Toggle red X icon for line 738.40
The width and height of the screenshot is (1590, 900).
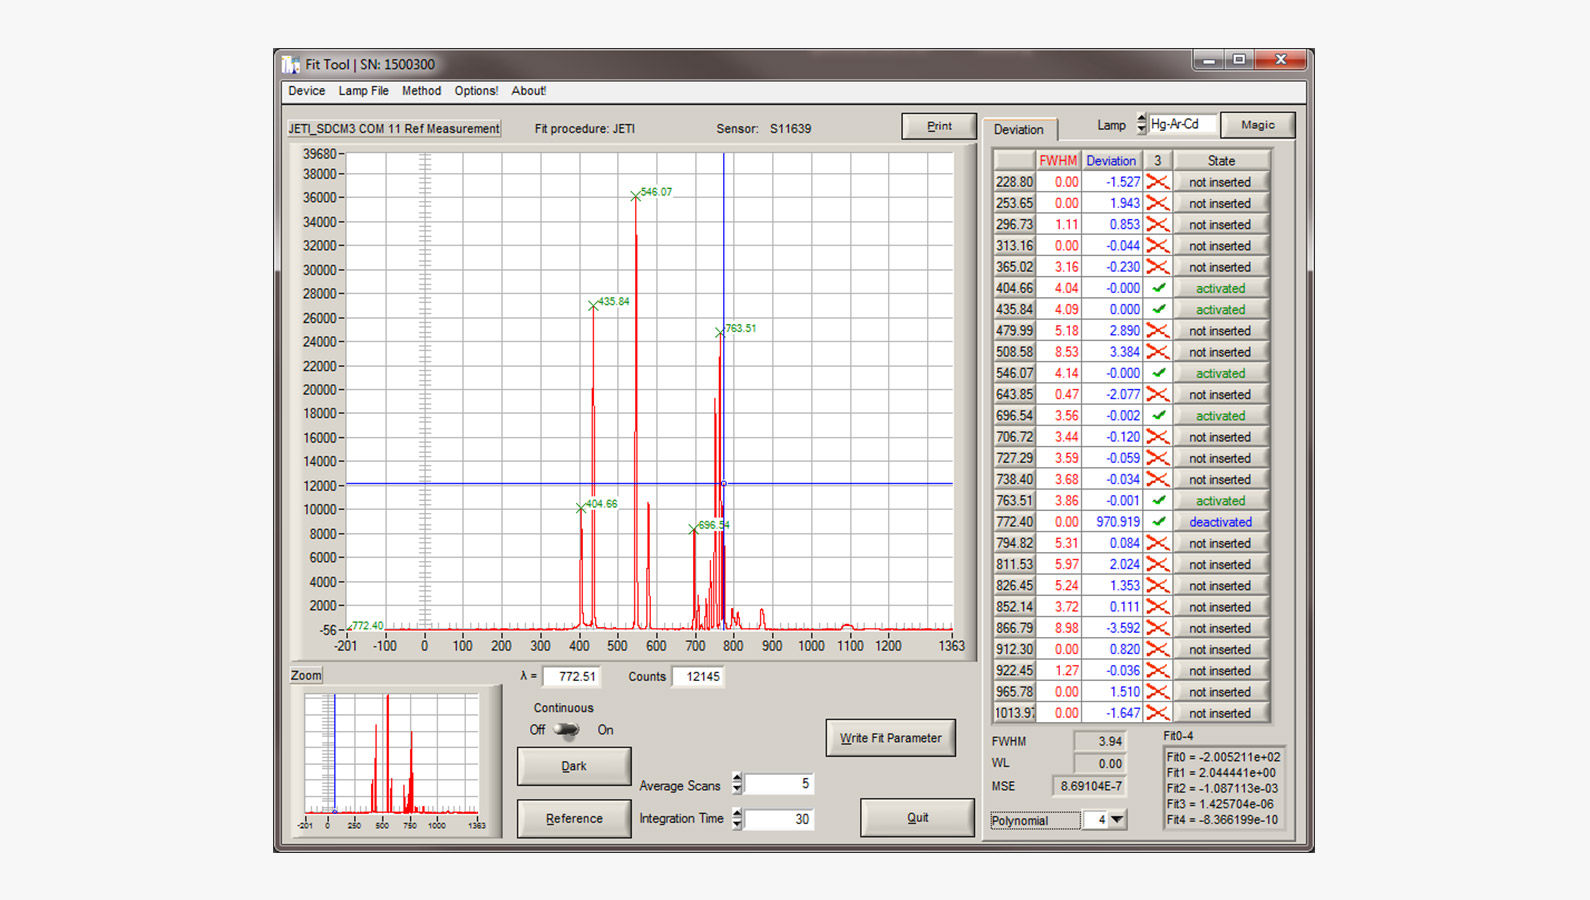click(x=1158, y=479)
